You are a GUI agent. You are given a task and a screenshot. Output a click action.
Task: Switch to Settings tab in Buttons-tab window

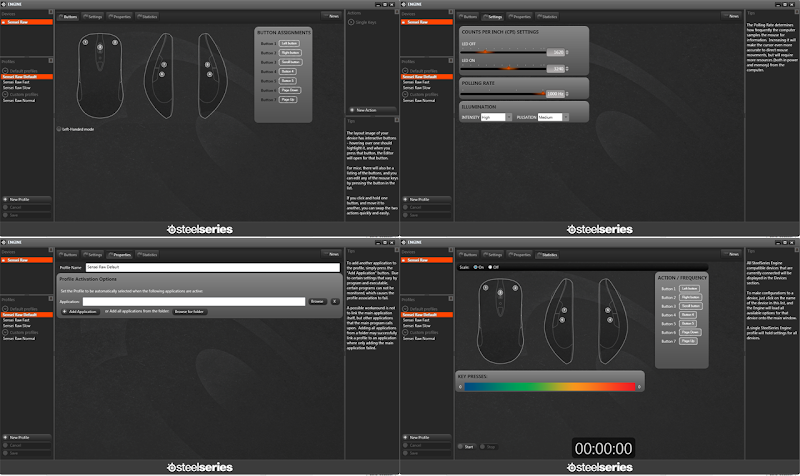pos(93,16)
